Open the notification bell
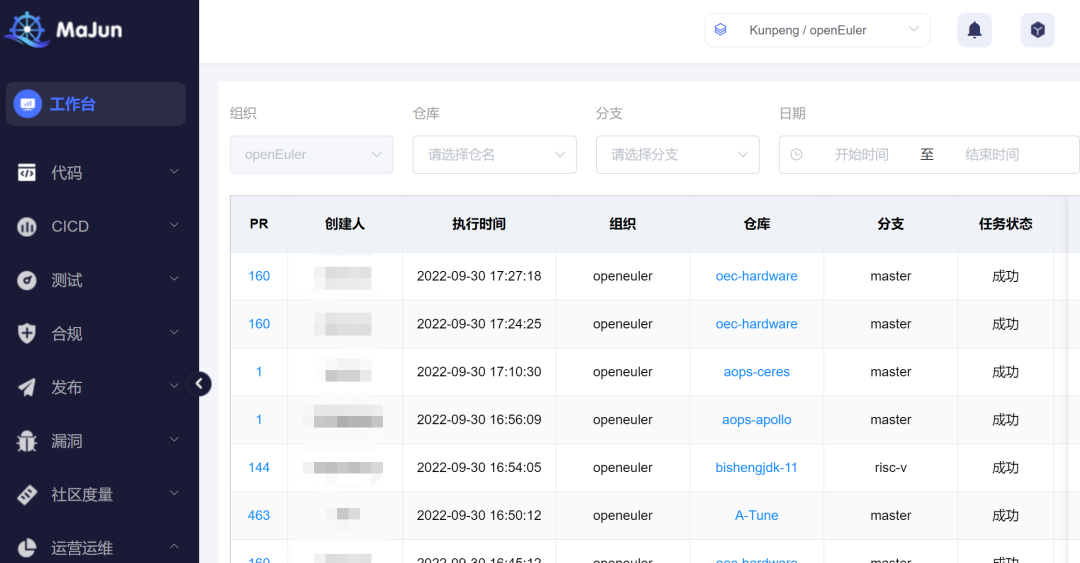 click(x=975, y=30)
